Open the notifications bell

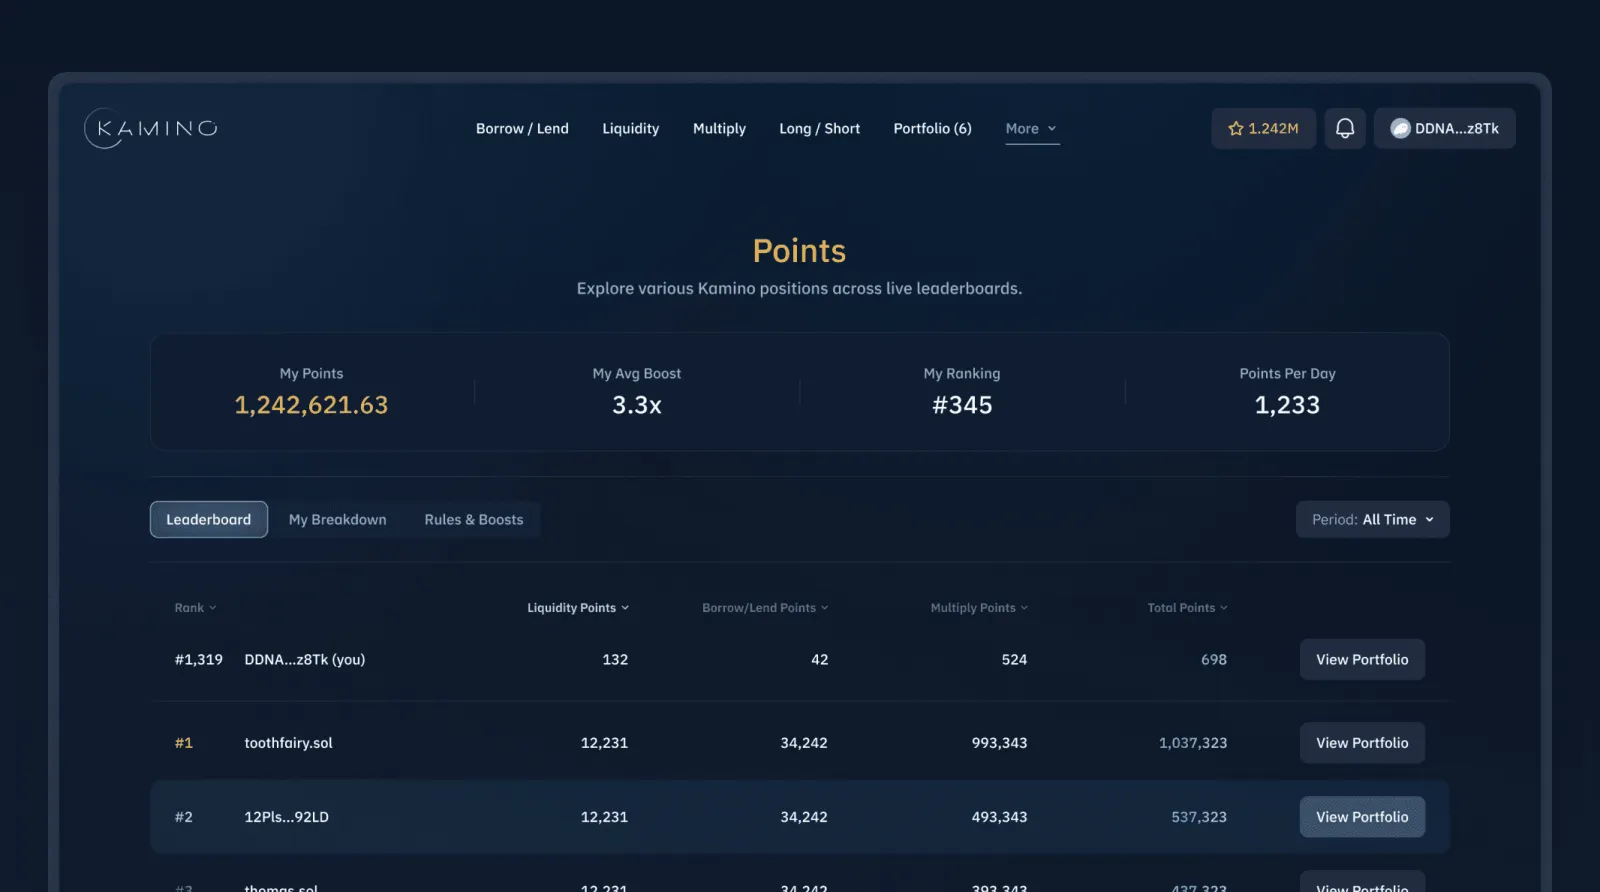pos(1345,128)
